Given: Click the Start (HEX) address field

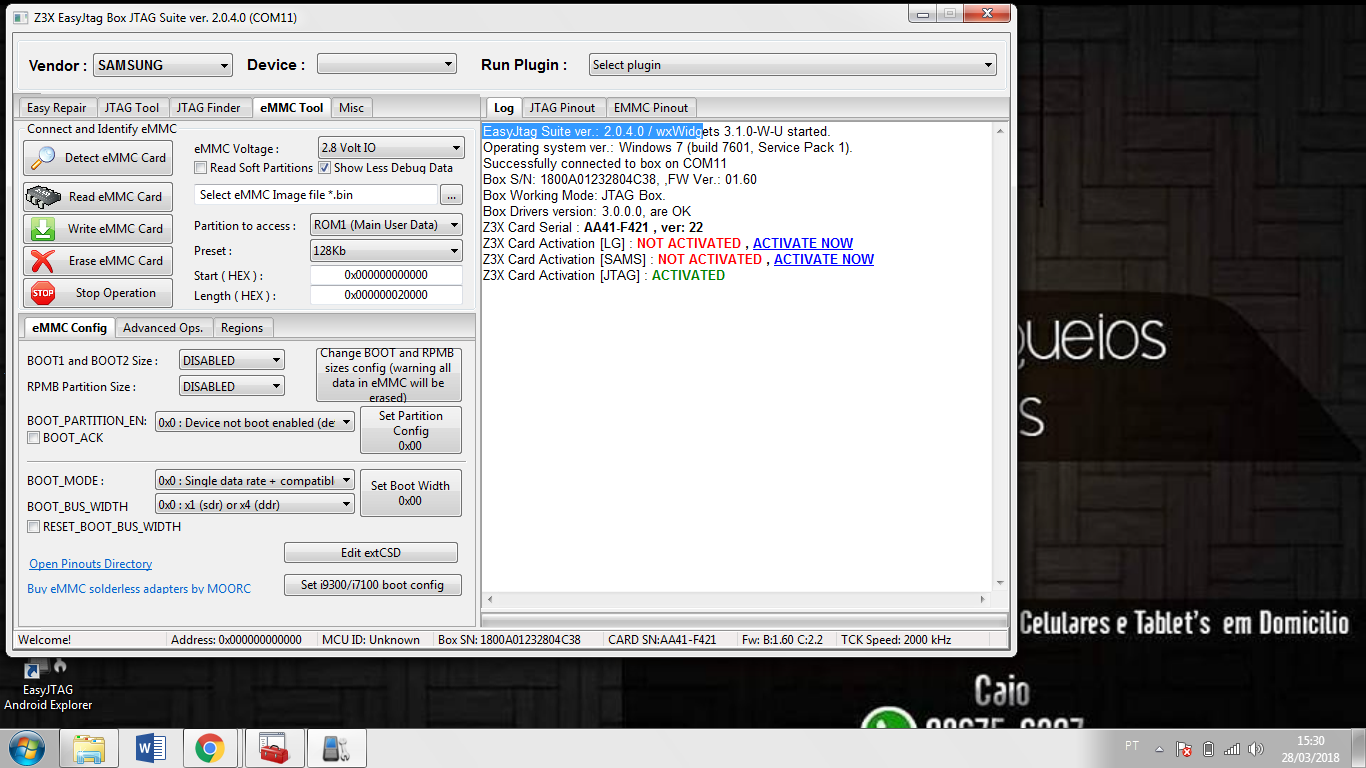Looking at the screenshot, I should pyautogui.click(x=386, y=275).
